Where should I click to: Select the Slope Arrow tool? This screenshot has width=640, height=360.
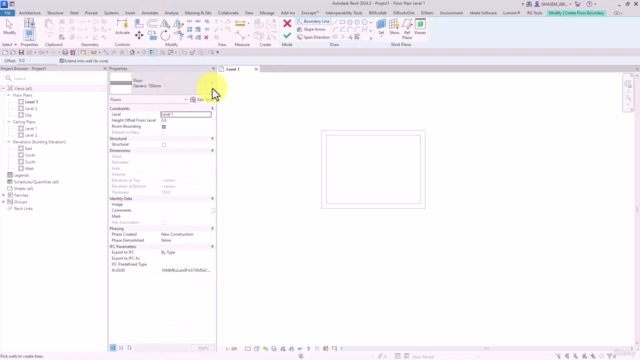pyautogui.click(x=311, y=29)
